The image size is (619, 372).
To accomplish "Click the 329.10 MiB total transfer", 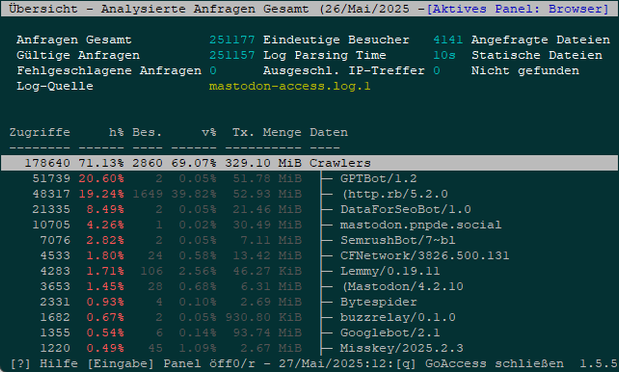I will click(263, 163).
